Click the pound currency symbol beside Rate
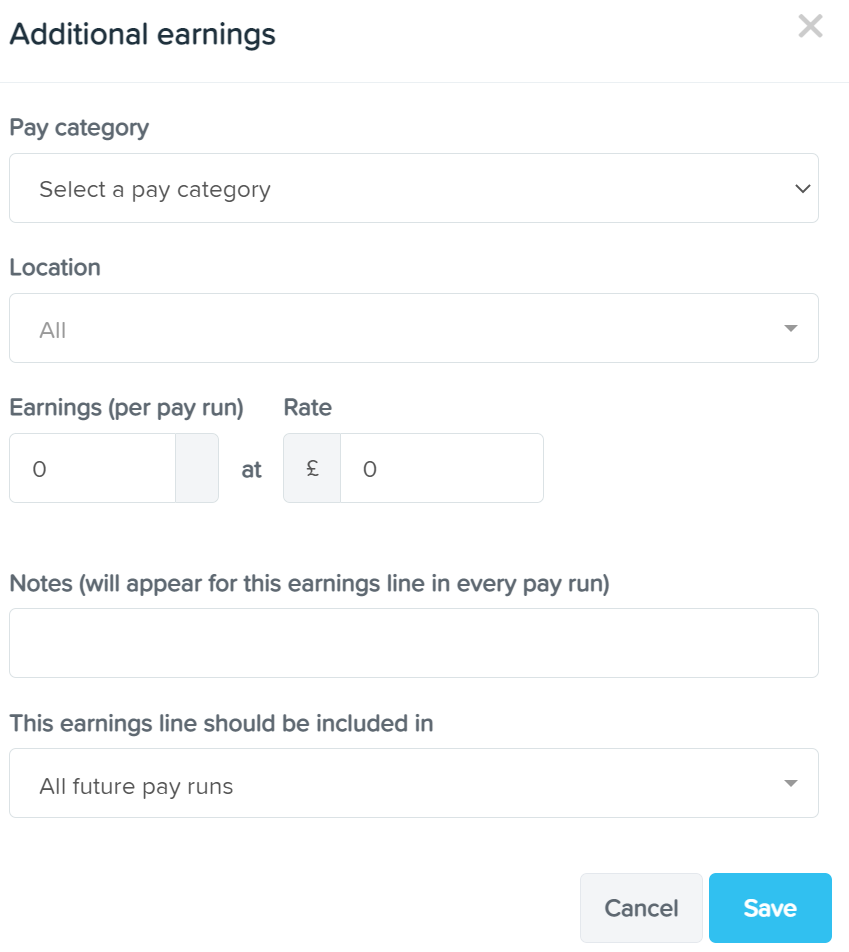The height and width of the screenshot is (952, 849). coord(312,468)
